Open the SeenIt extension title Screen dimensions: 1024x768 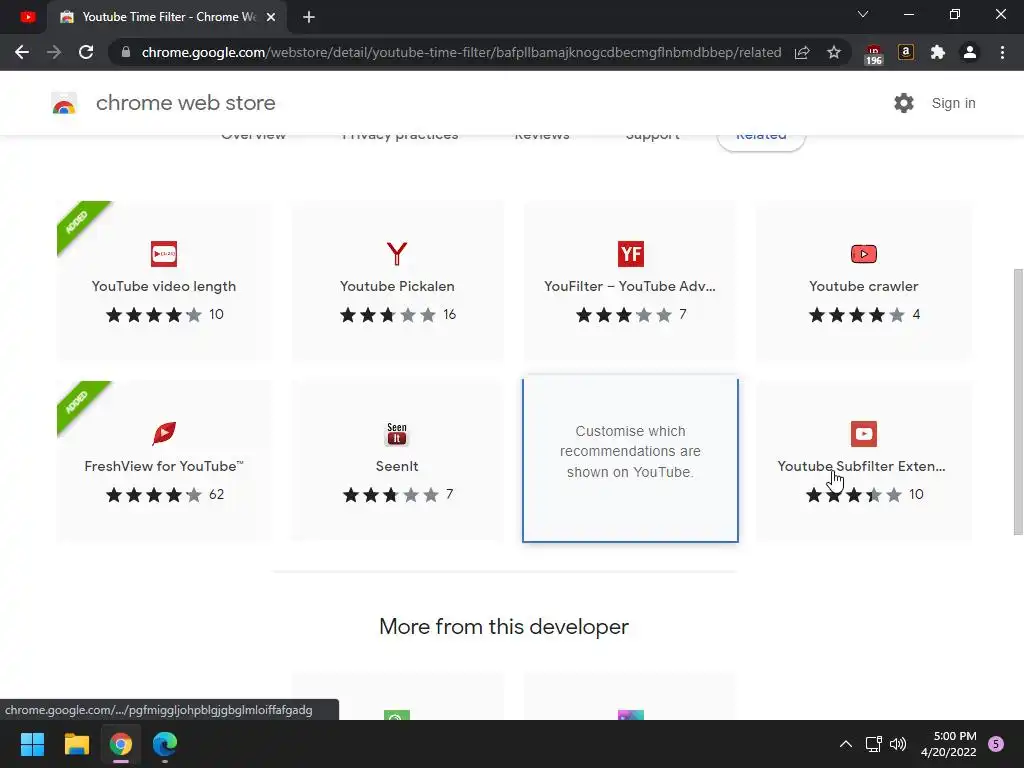397,466
